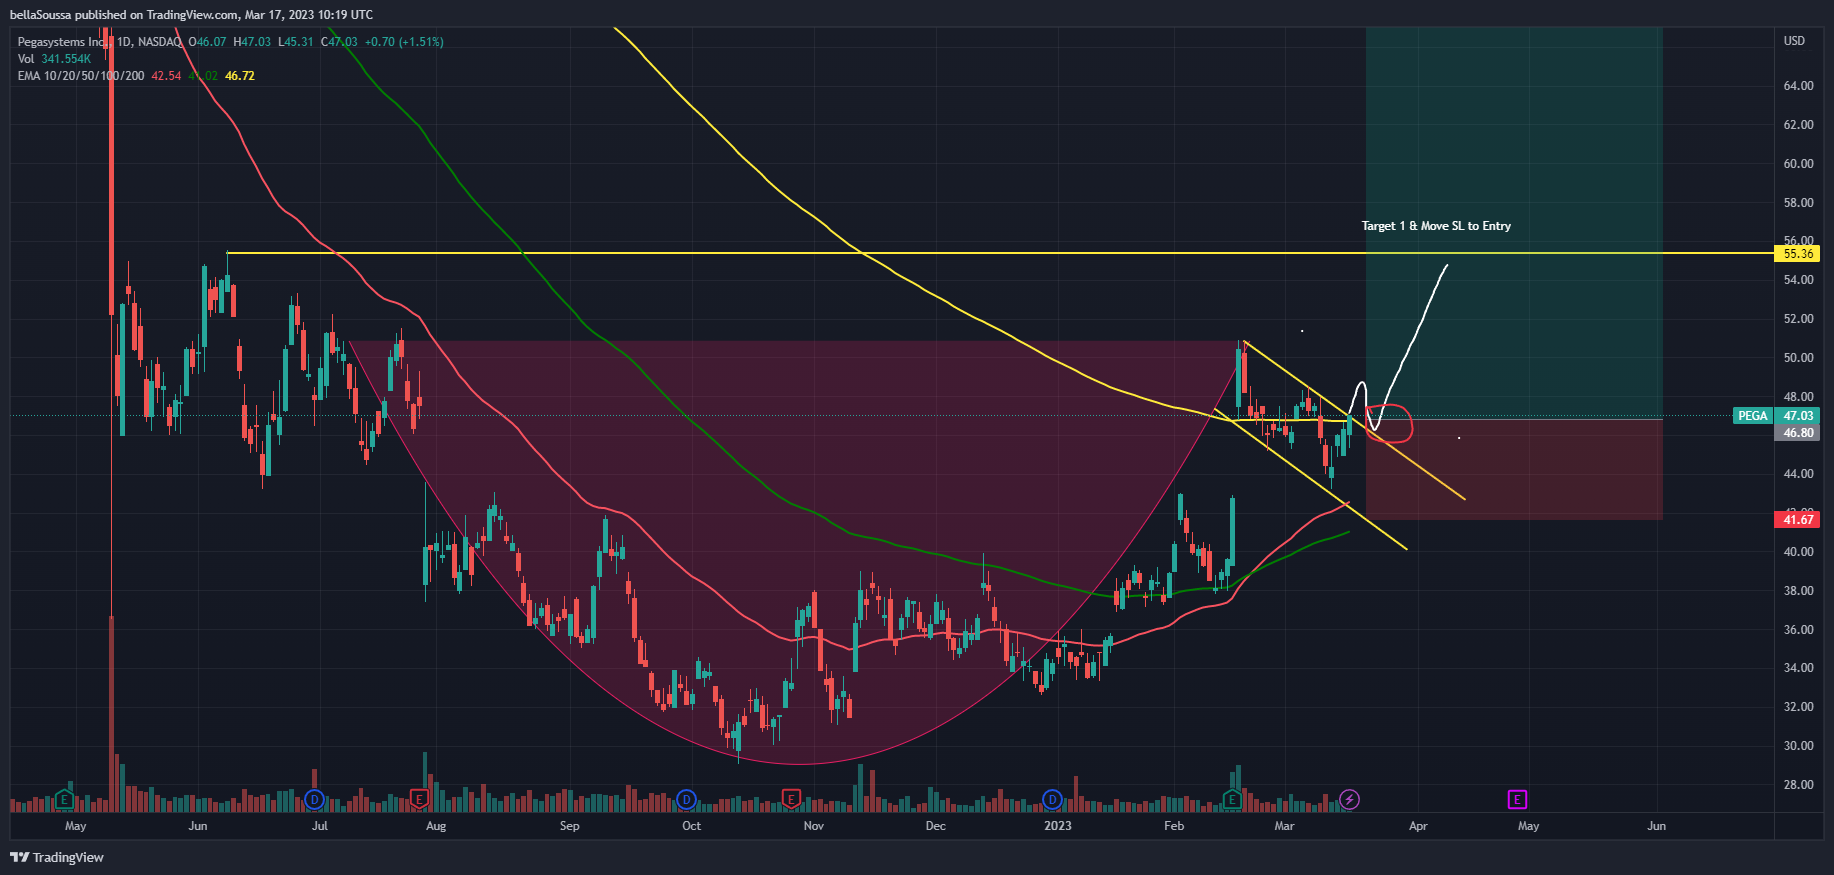Click the NASDAQ exchange label
The height and width of the screenshot is (875, 1834).
click(x=160, y=42)
